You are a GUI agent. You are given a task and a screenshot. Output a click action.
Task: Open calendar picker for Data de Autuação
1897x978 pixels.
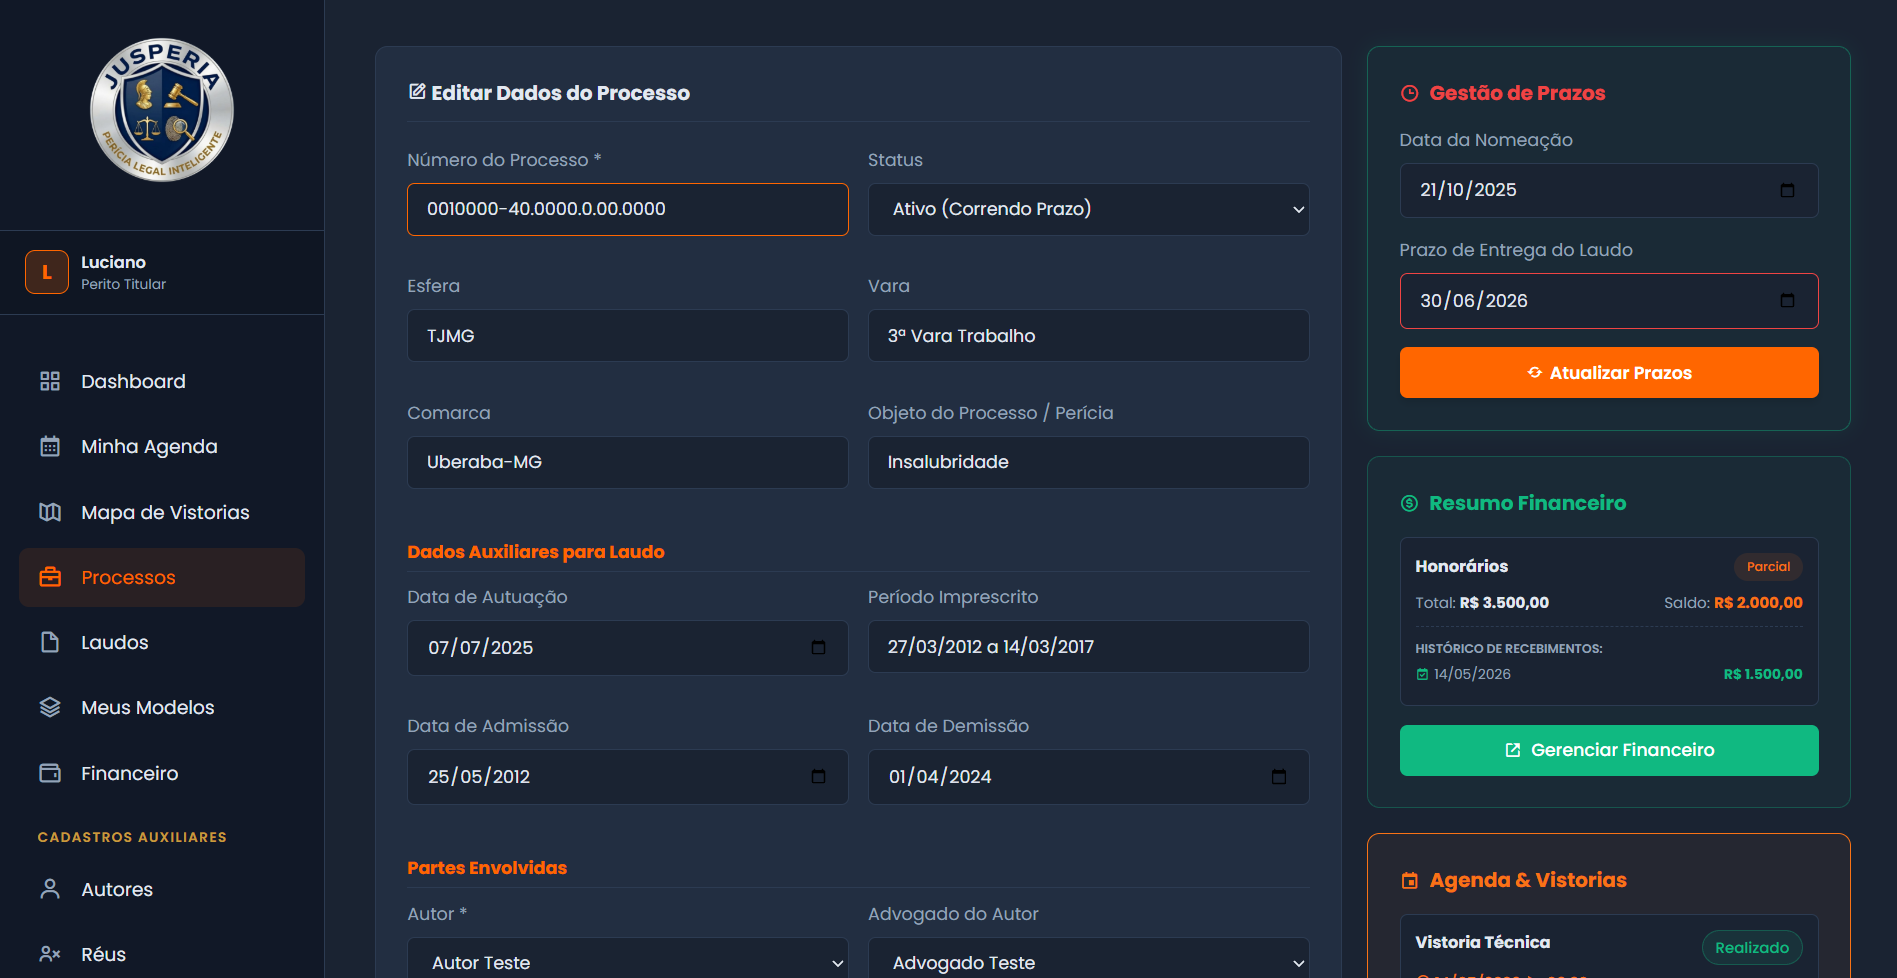click(x=818, y=647)
